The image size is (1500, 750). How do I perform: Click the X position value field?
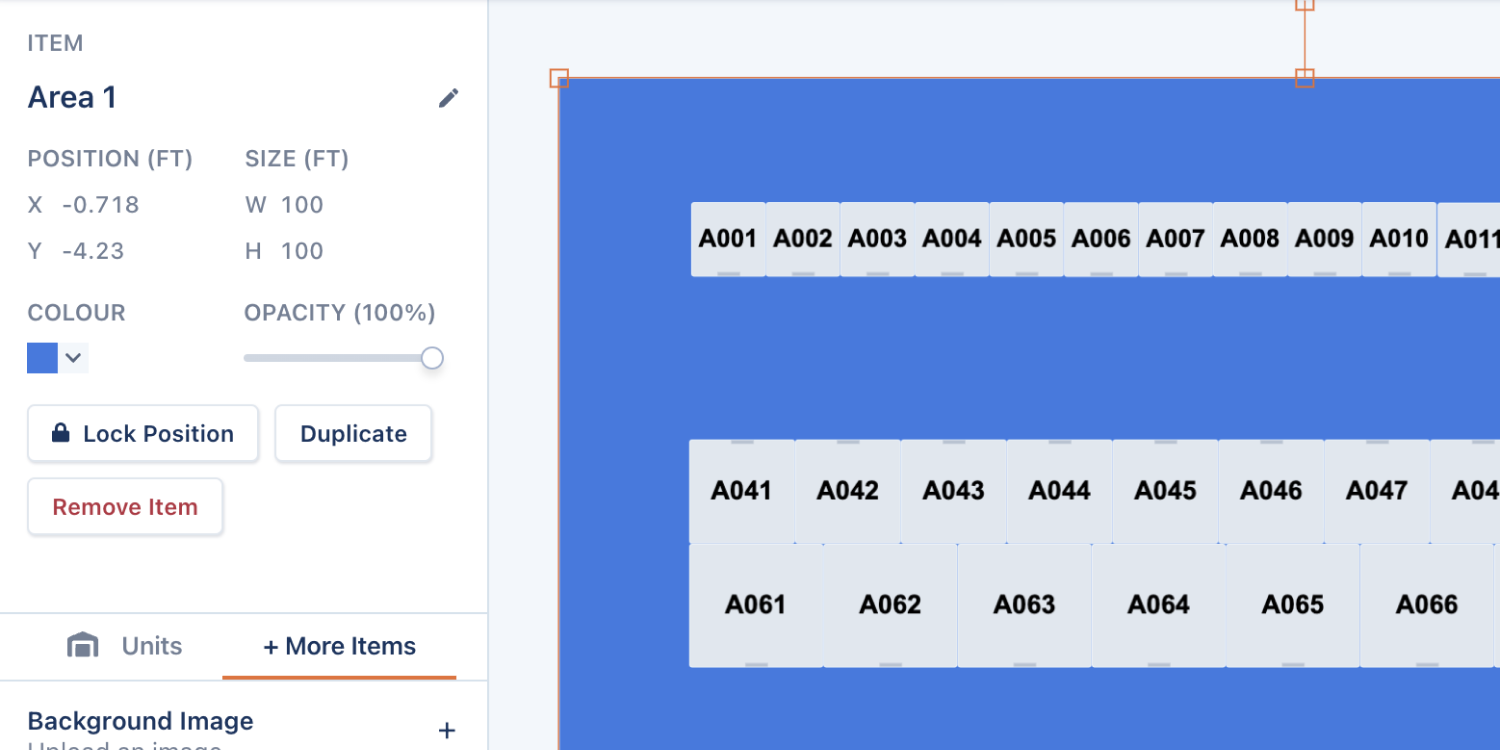click(x=100, y=205)
